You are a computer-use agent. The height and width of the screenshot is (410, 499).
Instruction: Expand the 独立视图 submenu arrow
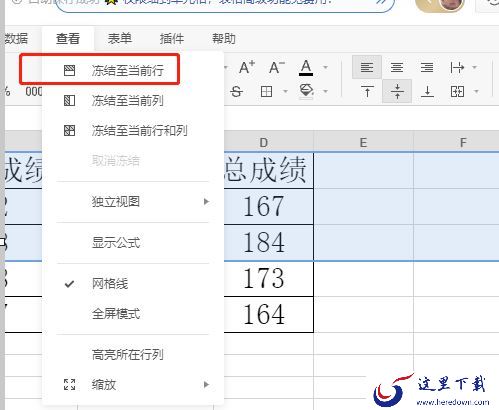pos(206,202)
